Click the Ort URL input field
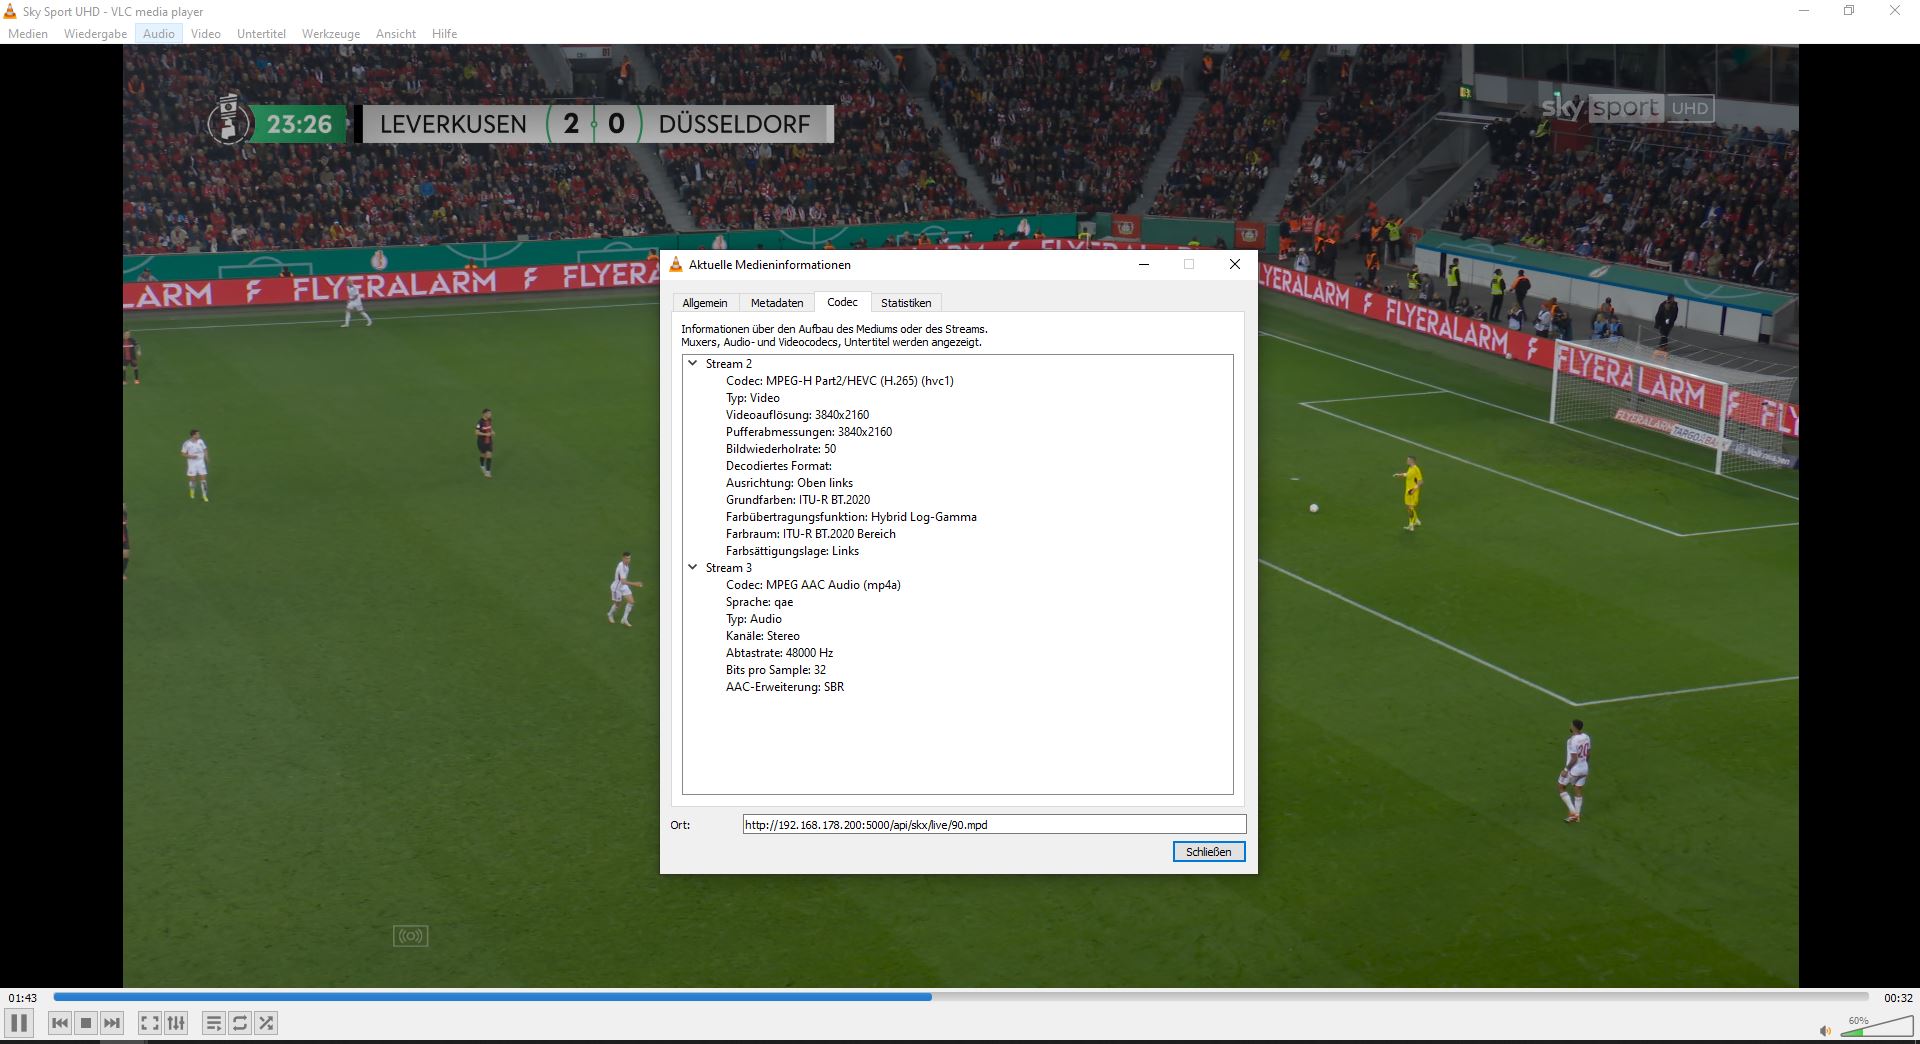The height and width of the screenshot is (1044, 1920). tap(994, 825)
